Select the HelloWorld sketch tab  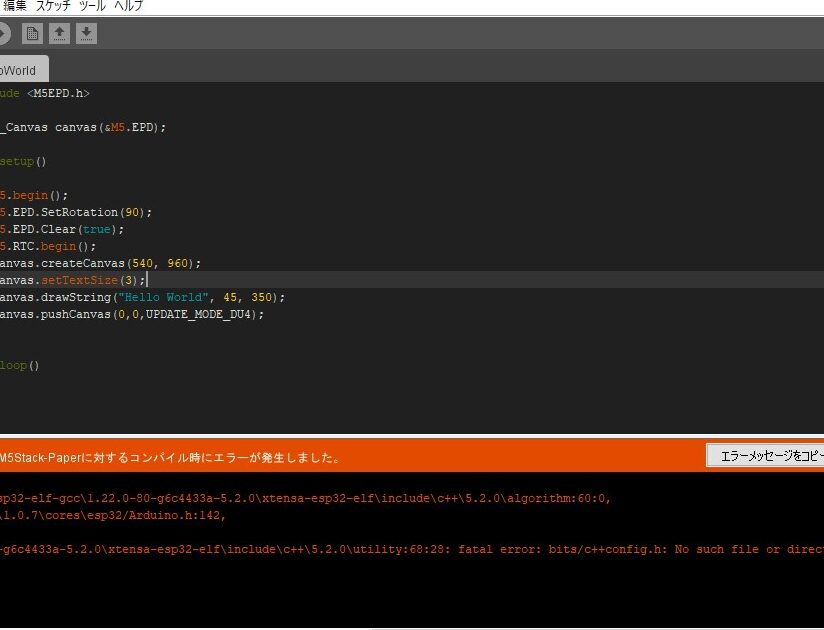click(x=20, y=70)
